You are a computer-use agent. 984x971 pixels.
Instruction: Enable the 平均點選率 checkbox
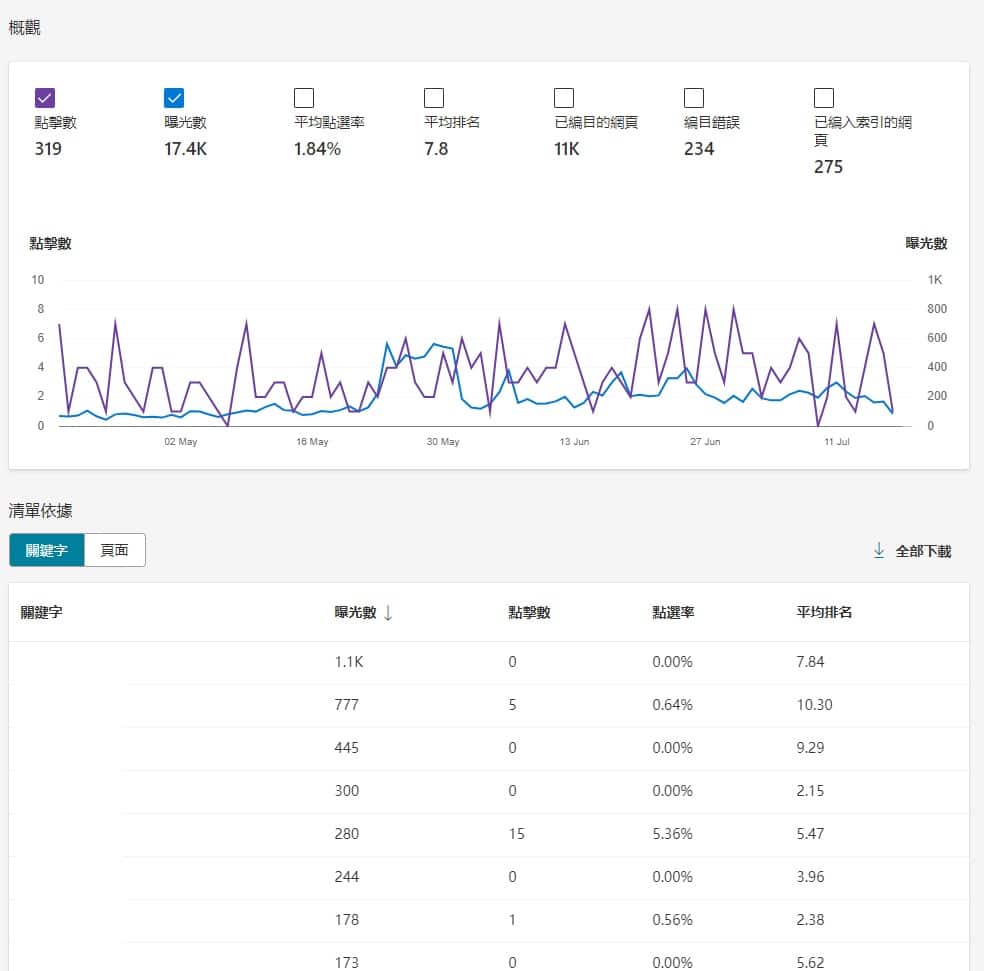pyautogui.click(x=304, y=97)
